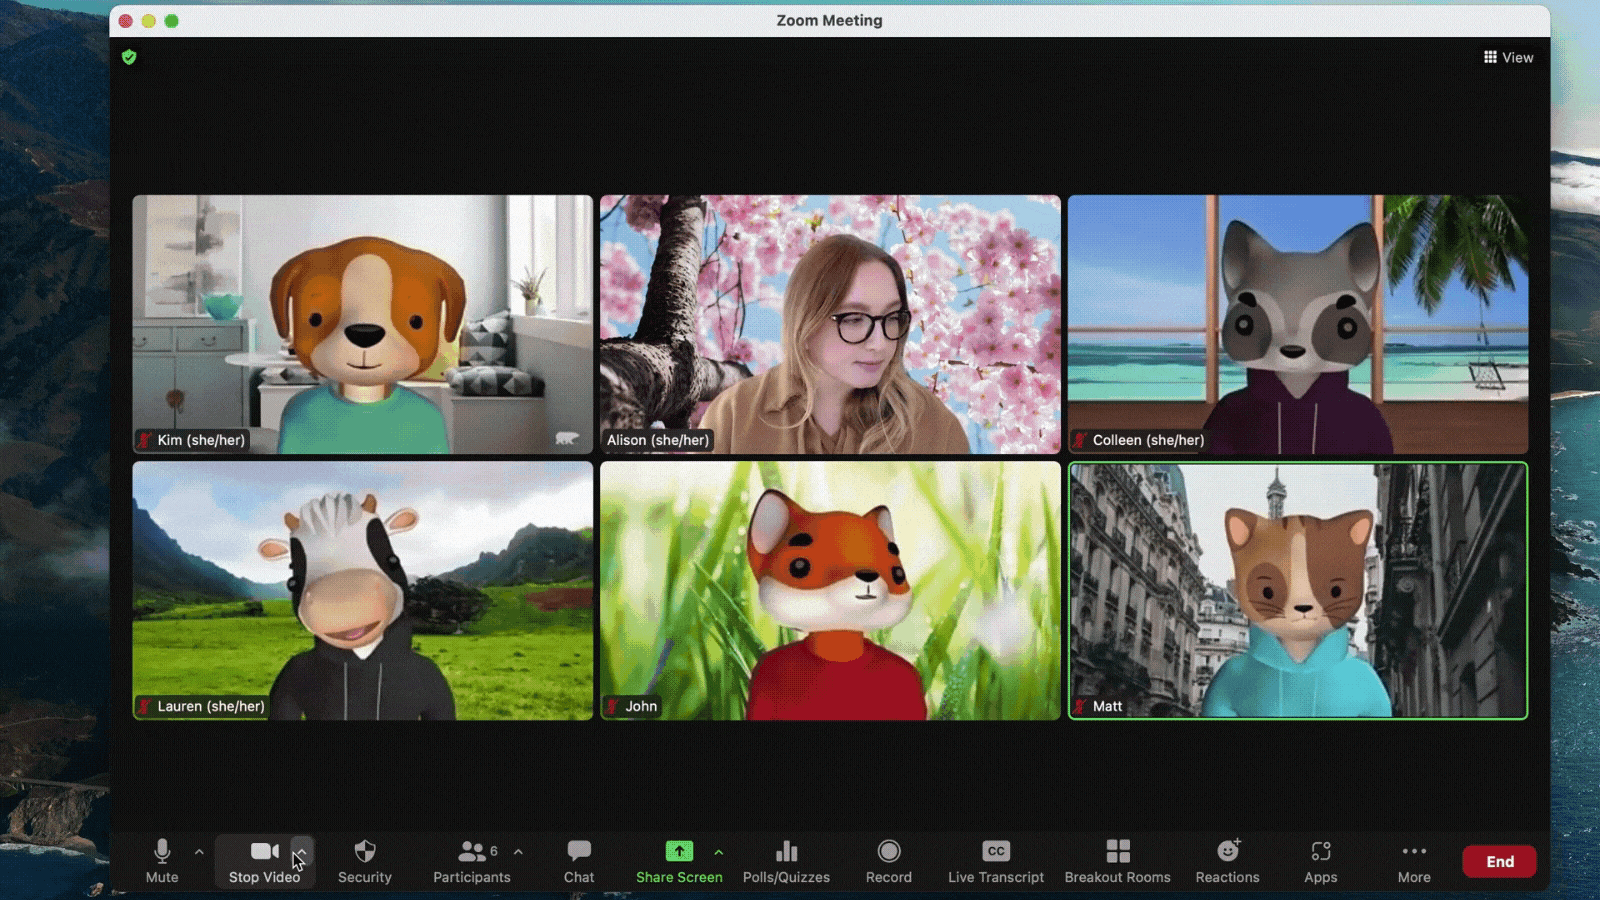Open Breakout Rooms
This screenshot has width=1600, height=900.
coord(1117,861)
